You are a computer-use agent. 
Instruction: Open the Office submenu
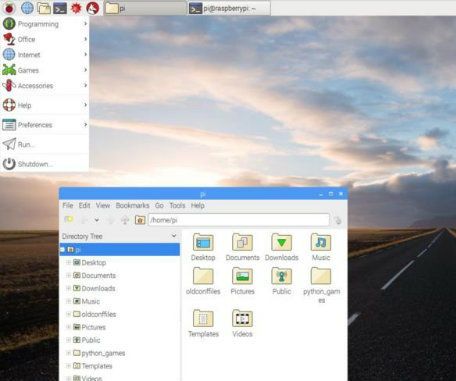(45, 39)
